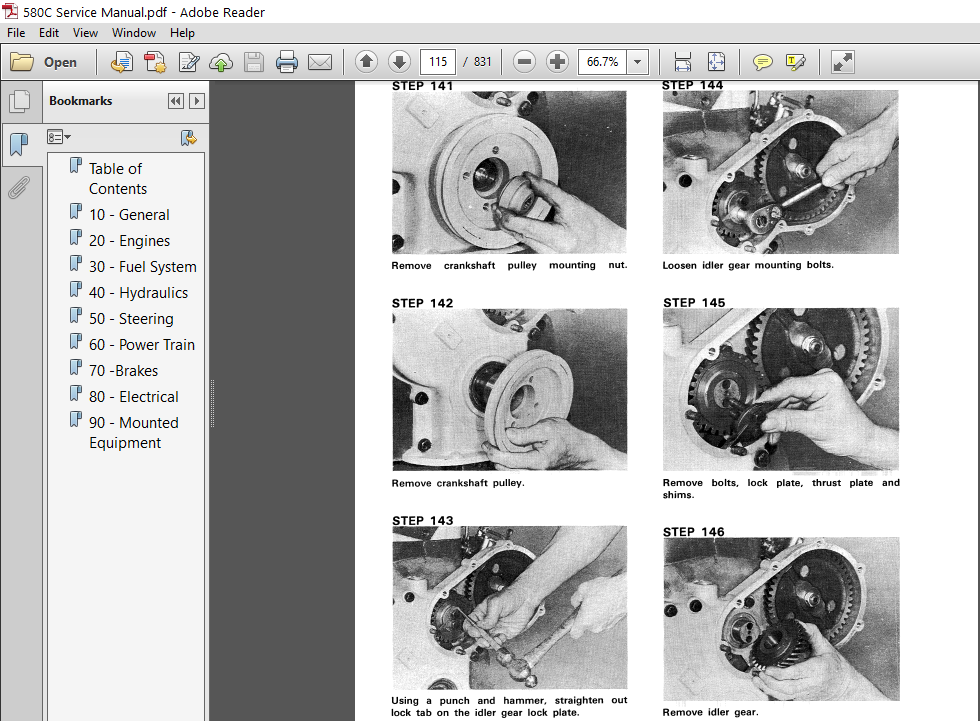The width and height of the screenshot is (980, 721).
Task: Click the email envelope icon
Action: pos(320,62)
